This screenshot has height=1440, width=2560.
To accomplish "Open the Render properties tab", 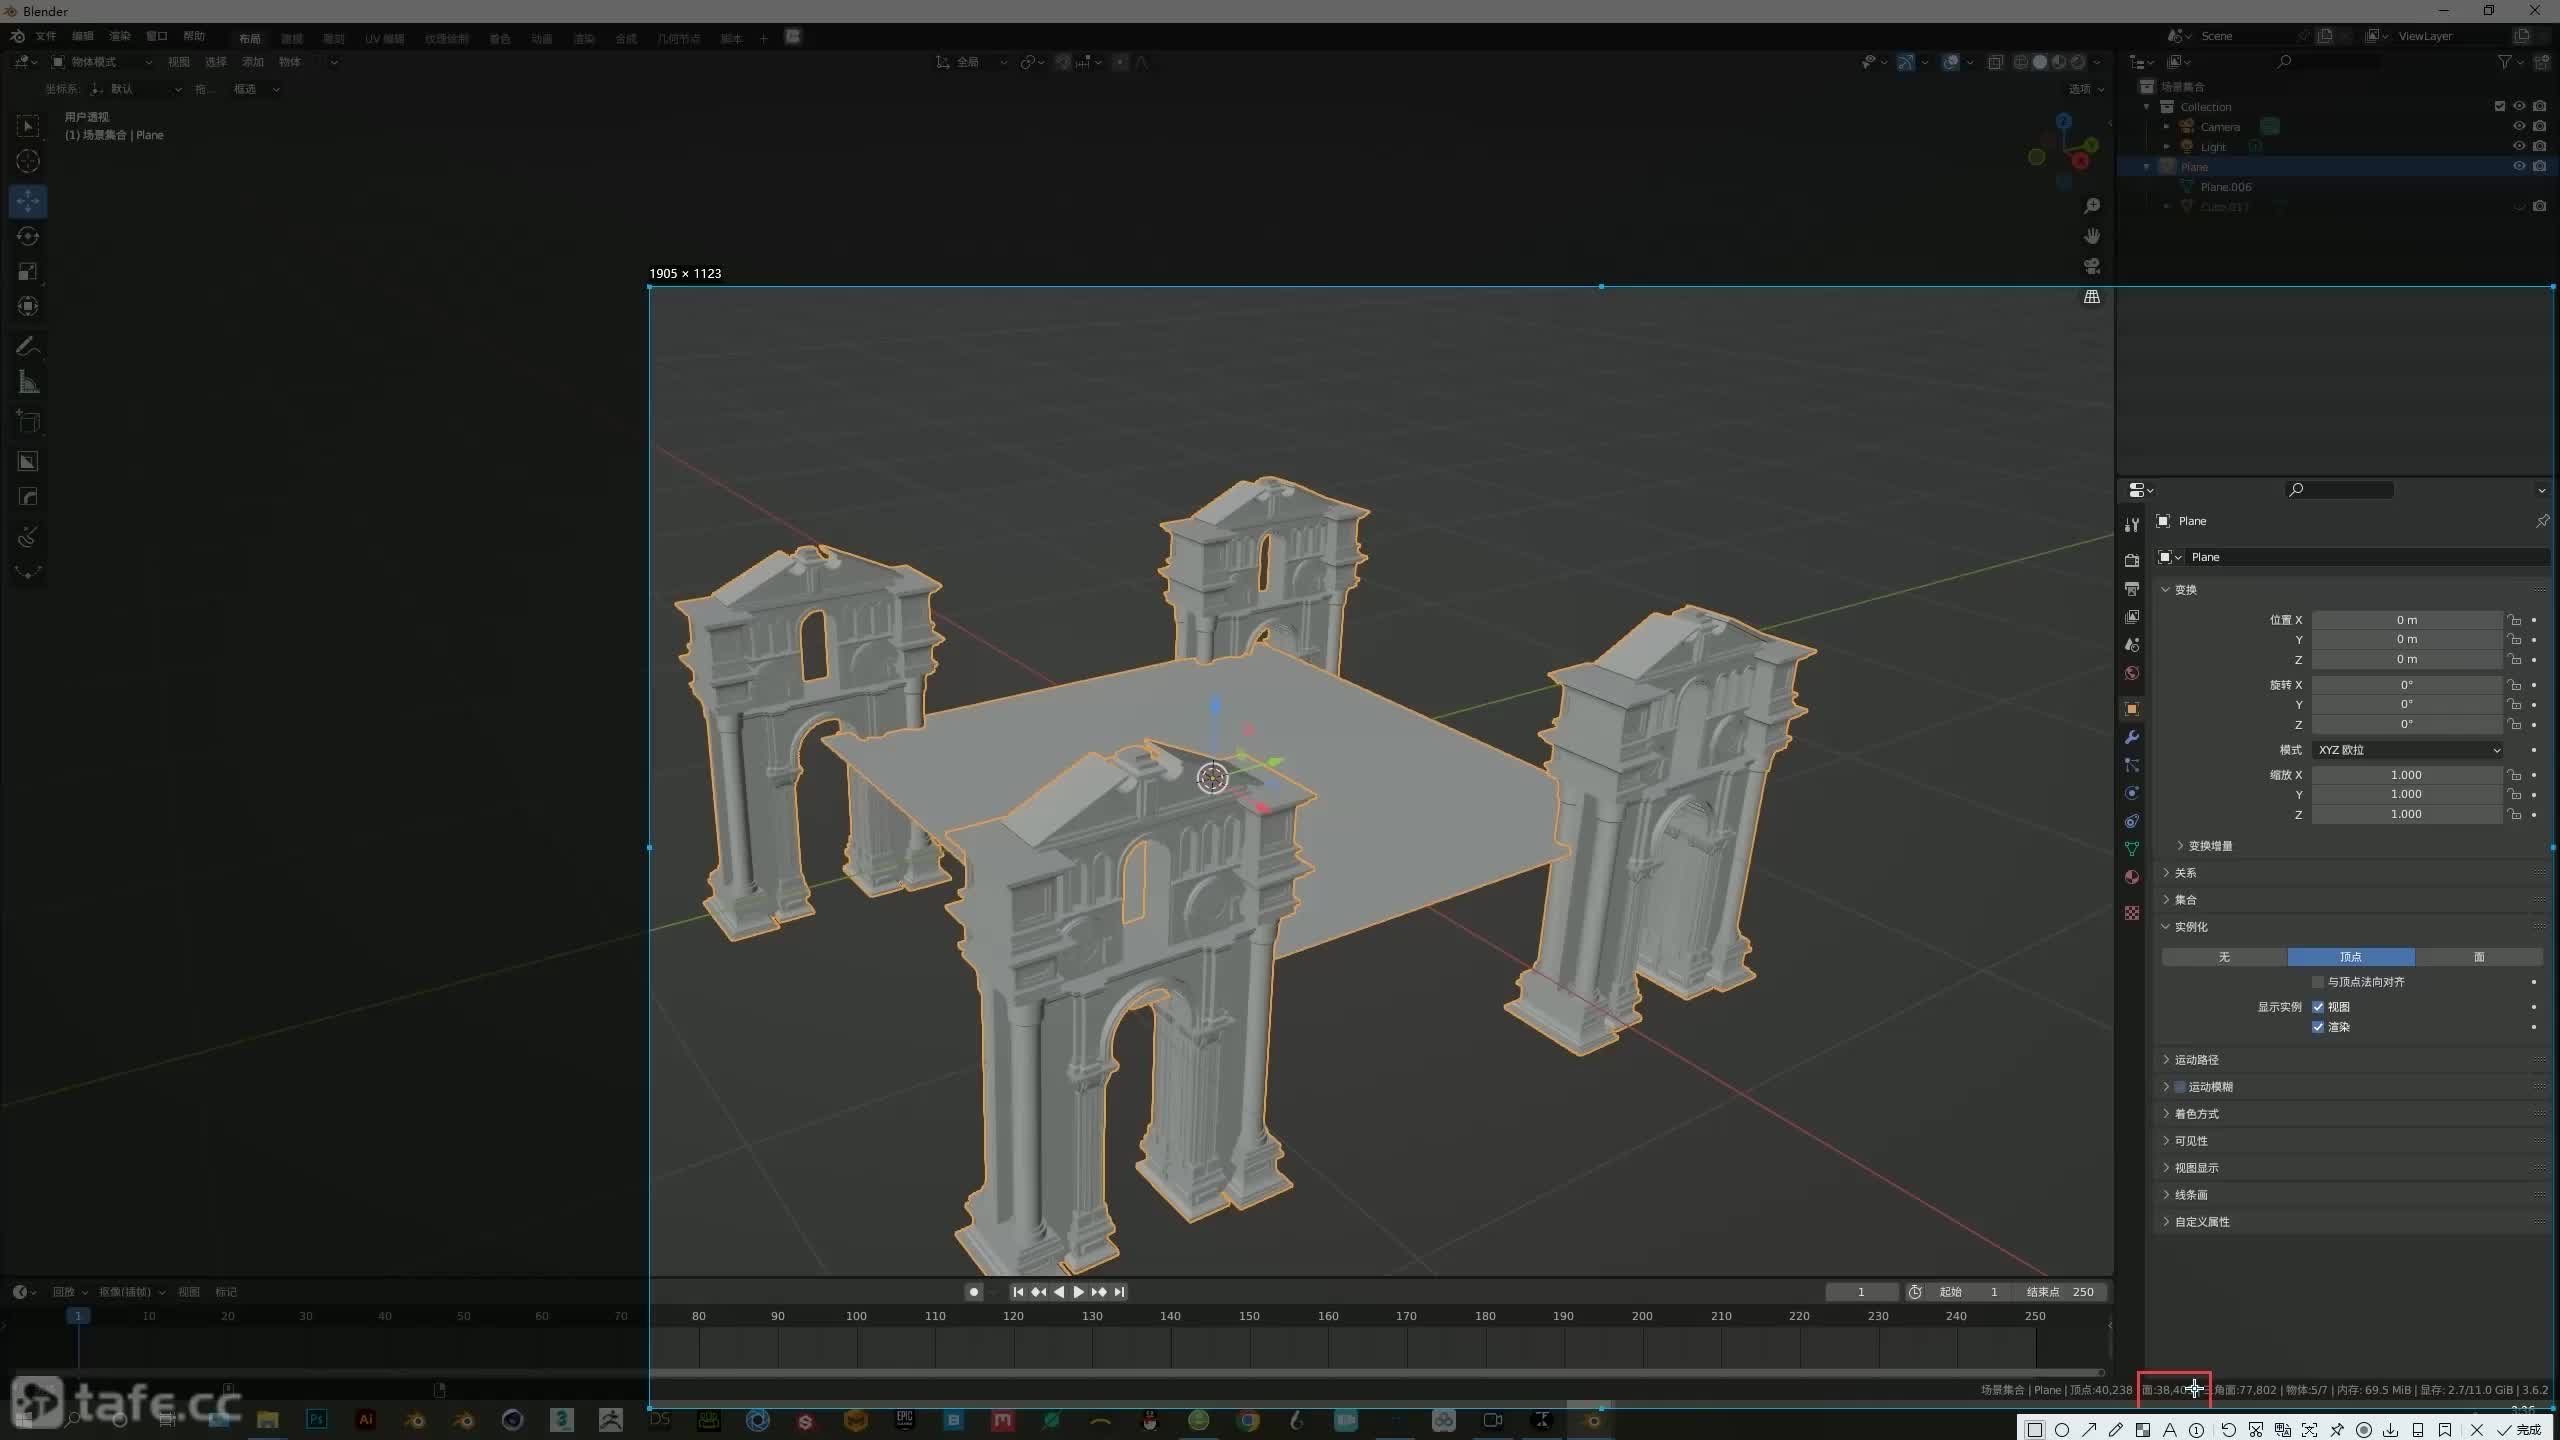I will pos(2132,560).
